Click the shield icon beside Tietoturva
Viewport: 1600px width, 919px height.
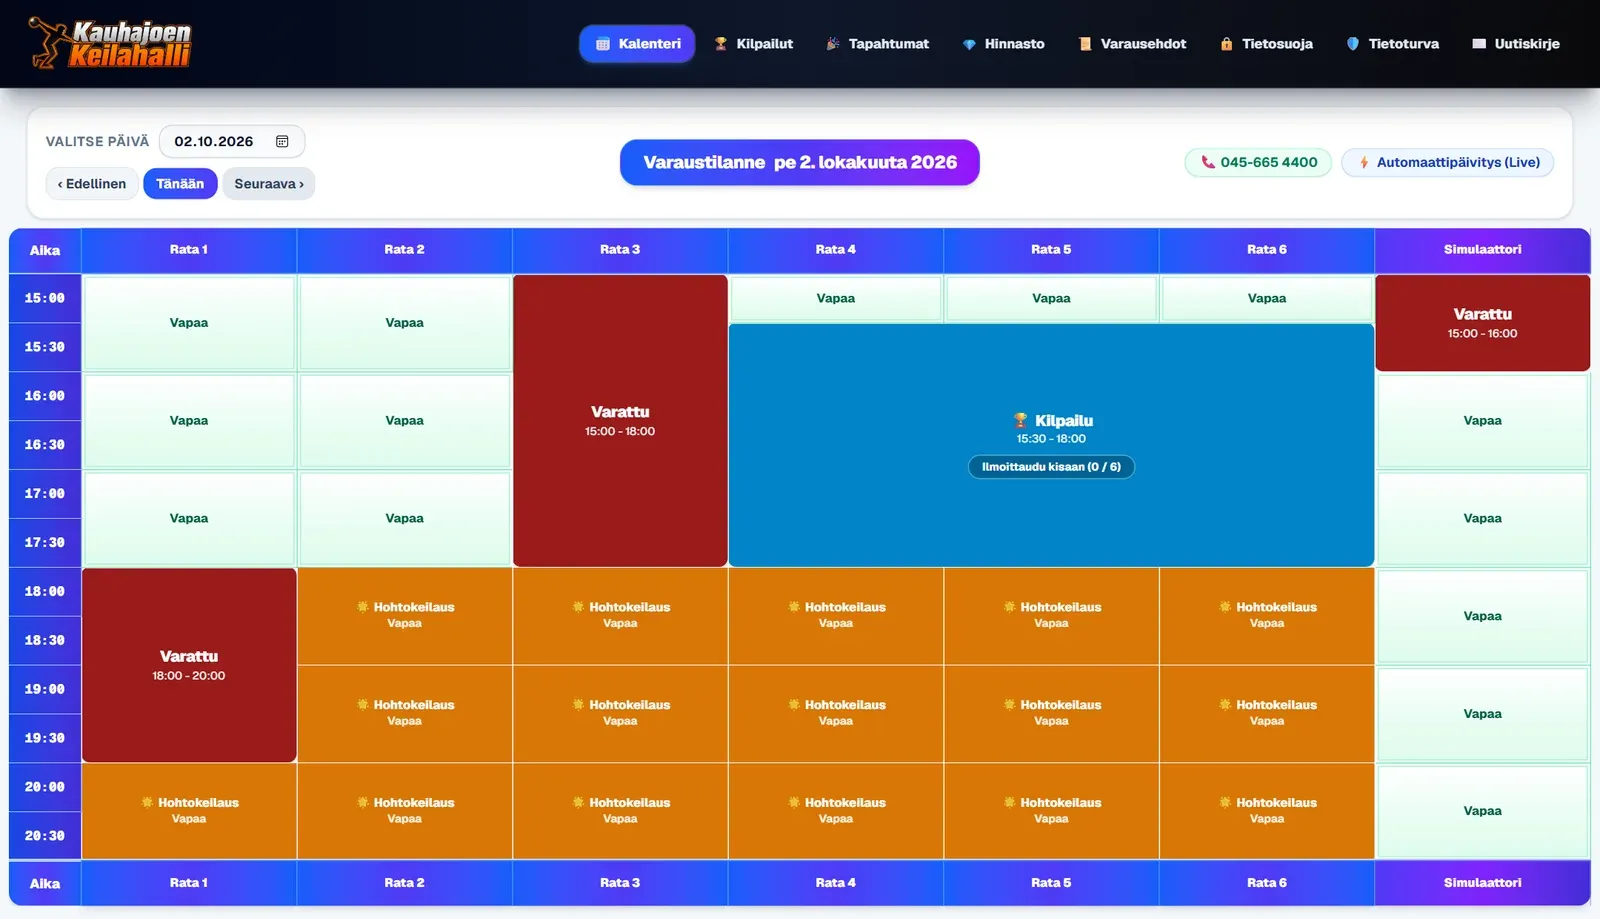click(x=1353, y=44)
